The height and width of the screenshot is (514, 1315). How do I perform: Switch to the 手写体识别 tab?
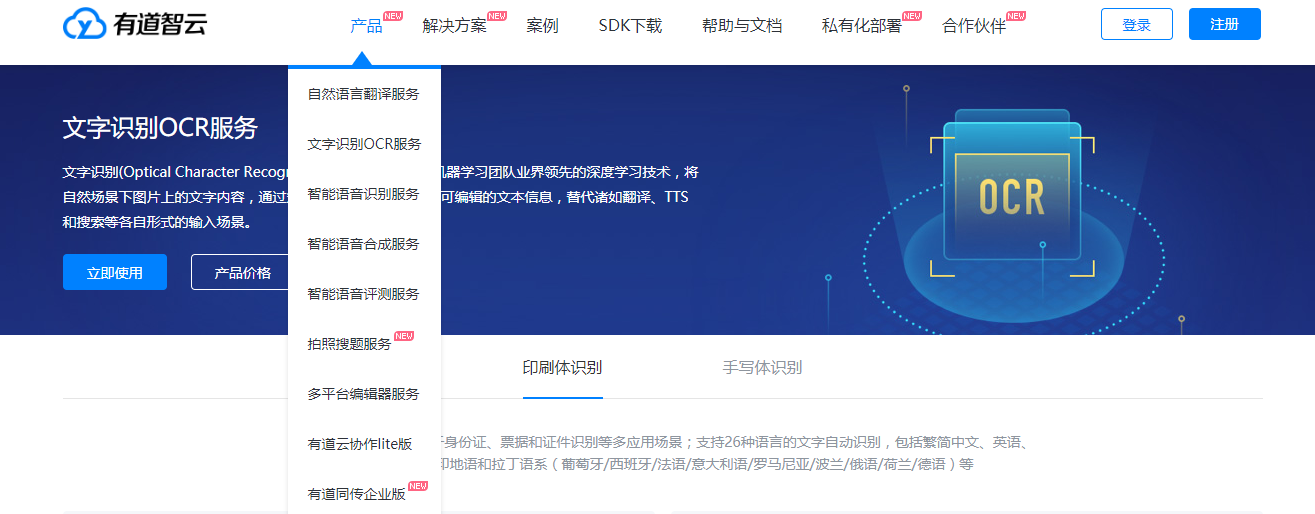pos(762,367)
